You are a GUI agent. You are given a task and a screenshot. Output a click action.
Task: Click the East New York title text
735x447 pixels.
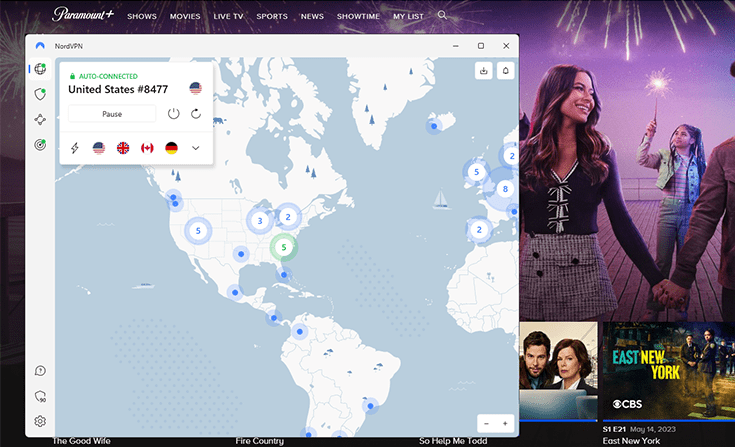point(631,441)
